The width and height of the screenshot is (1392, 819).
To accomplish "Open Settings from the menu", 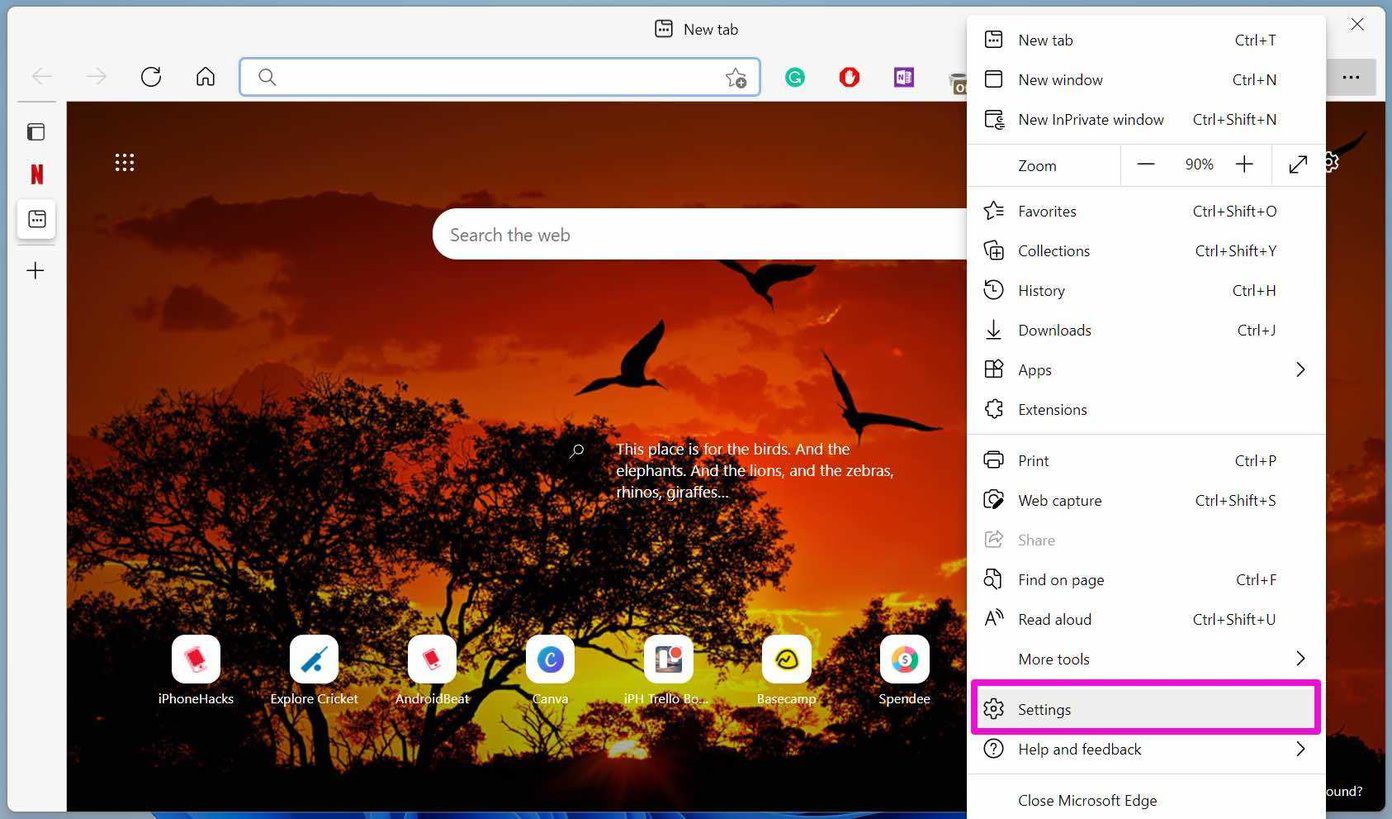I will pos(1146,709).
